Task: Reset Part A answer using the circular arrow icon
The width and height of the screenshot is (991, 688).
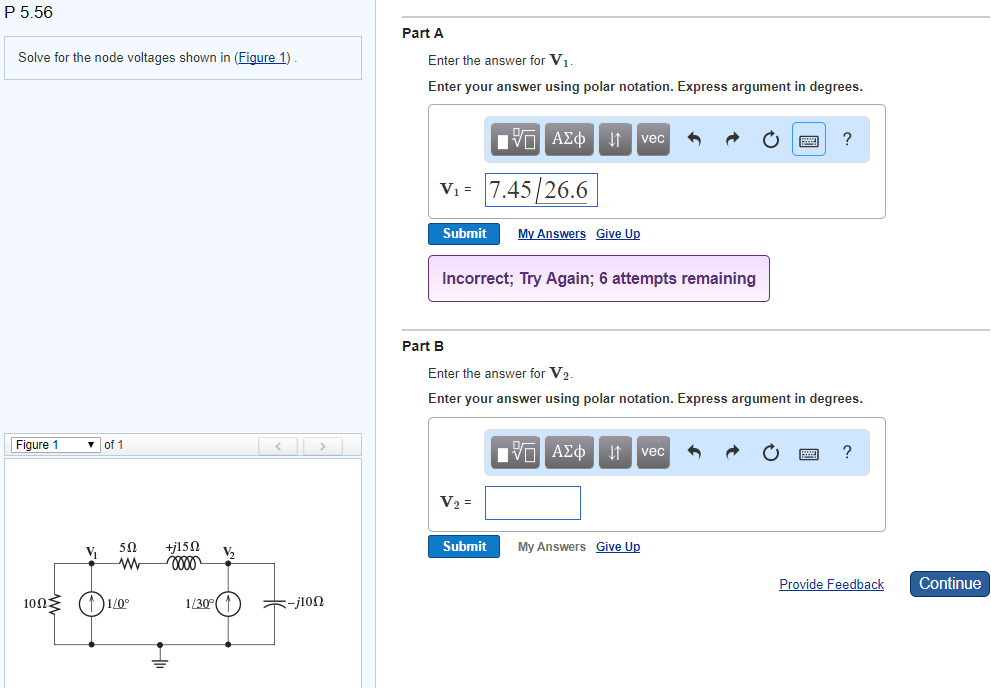Action: [770, 139]
